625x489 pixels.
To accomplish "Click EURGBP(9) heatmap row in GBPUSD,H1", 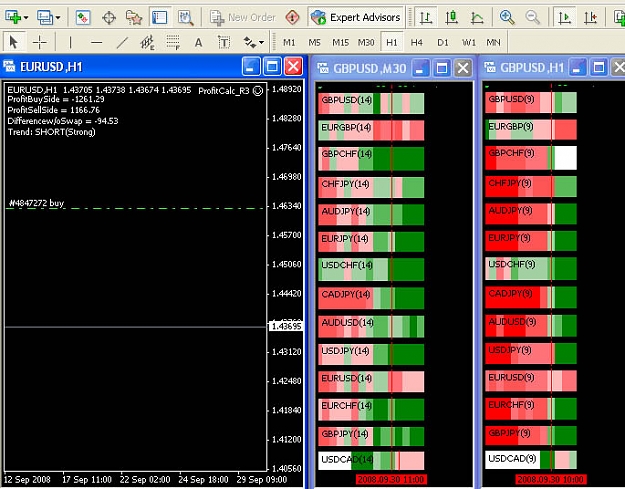I will (x=531, y=130).
